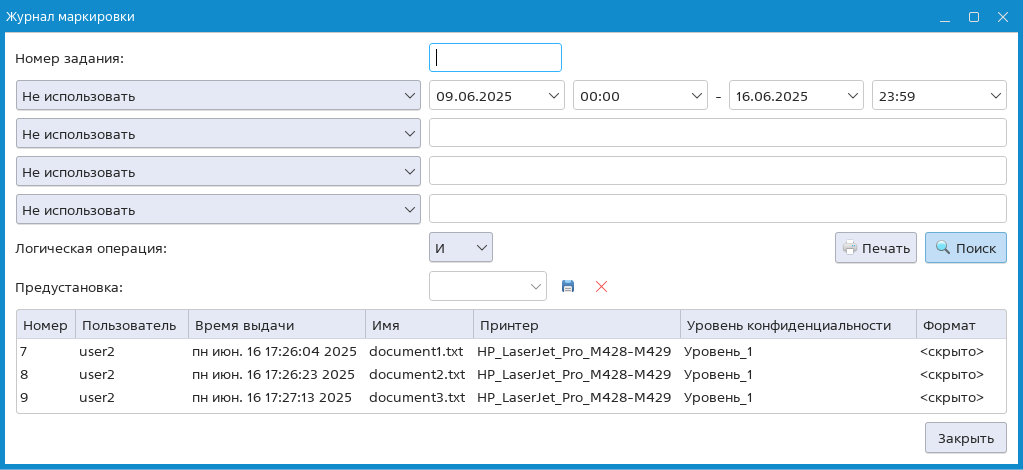
Task: Select the row with document3.txt
Action: (x=416, y=397)
